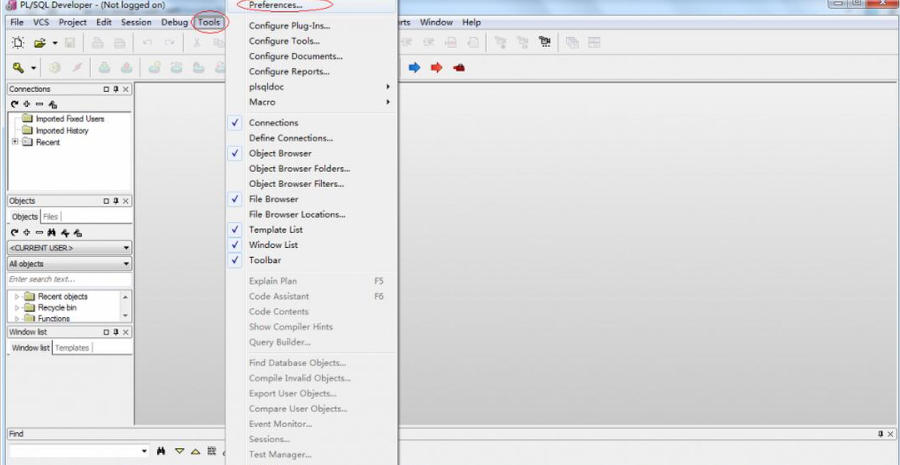900x465 pixels.
Task: Choose Configure Tools menu entry
Action: 284,41
